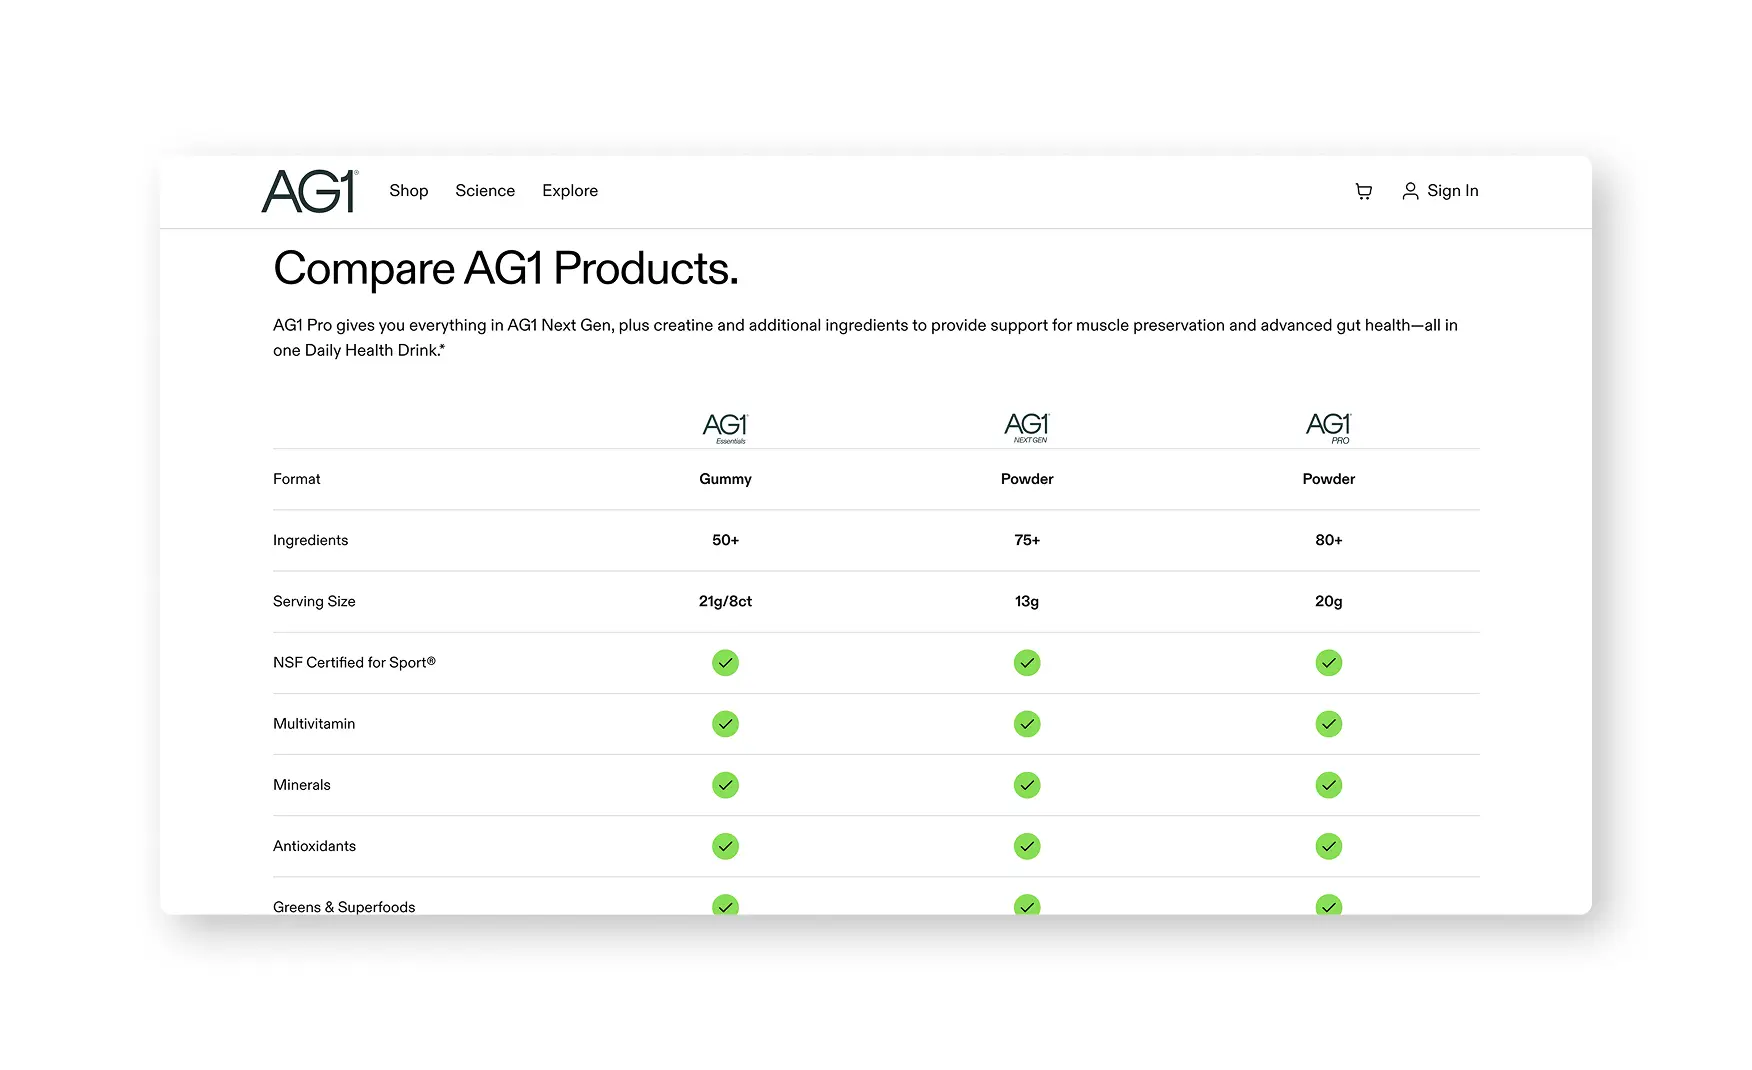Open the shopping cart
Viewport: 1752px width, 1070px height.
pyautogui.click(x=1363, y=191)
